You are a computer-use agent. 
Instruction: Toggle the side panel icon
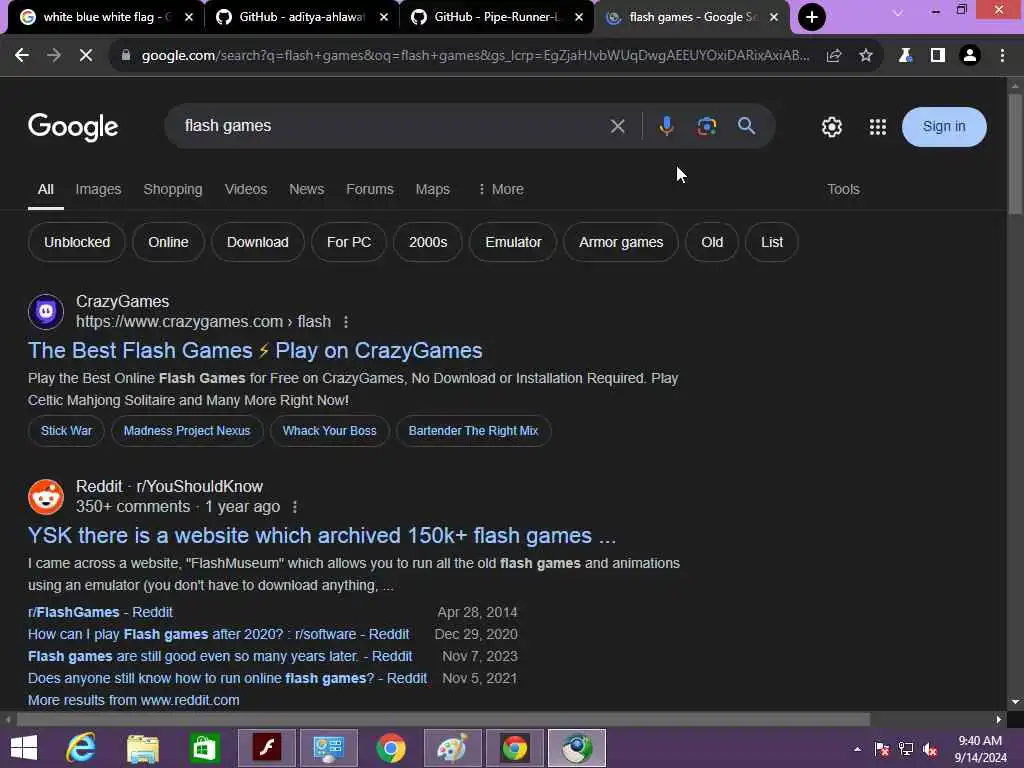[938, 56]
